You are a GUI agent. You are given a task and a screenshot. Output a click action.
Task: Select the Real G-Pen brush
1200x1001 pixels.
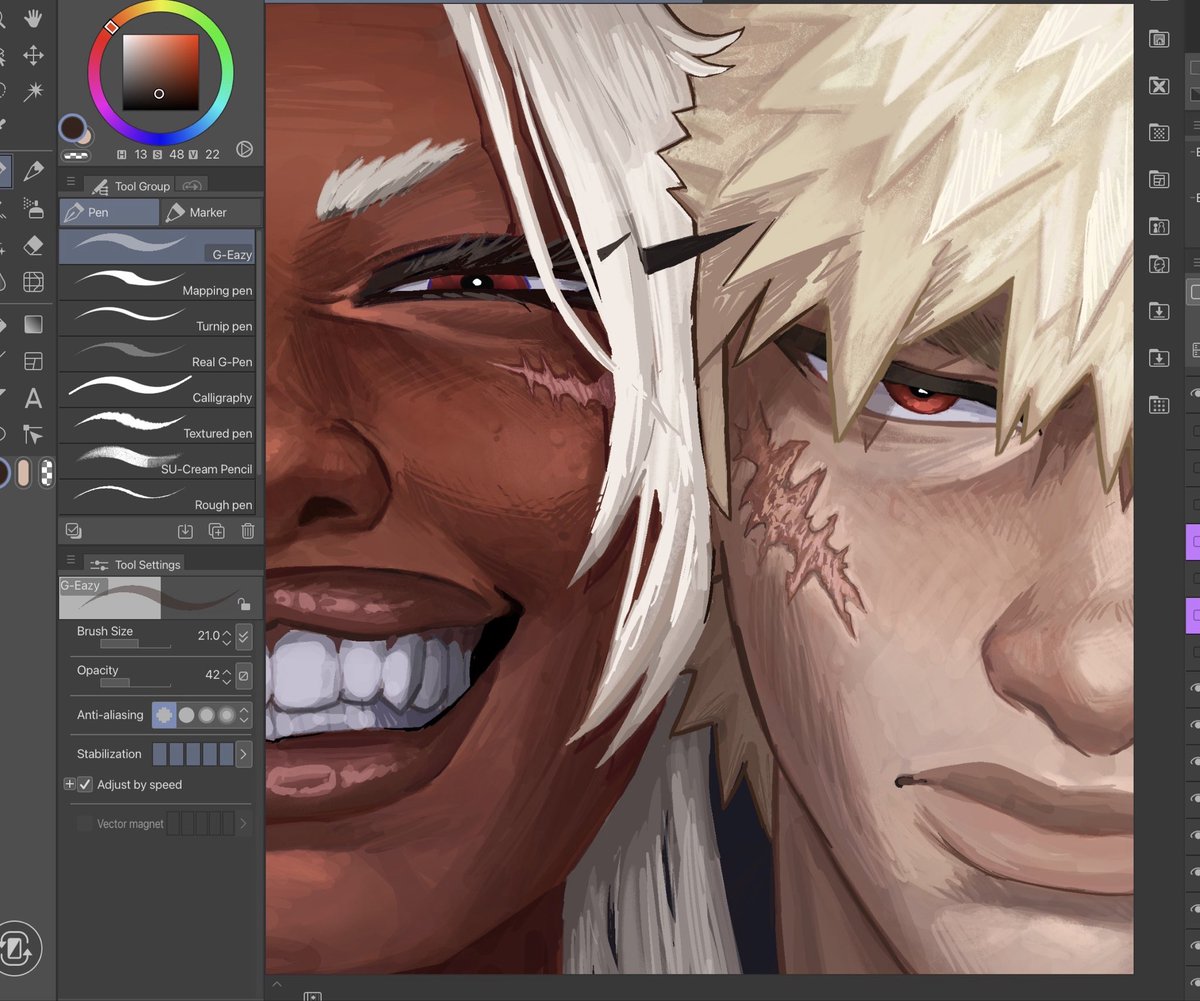[x=158, y=354]
